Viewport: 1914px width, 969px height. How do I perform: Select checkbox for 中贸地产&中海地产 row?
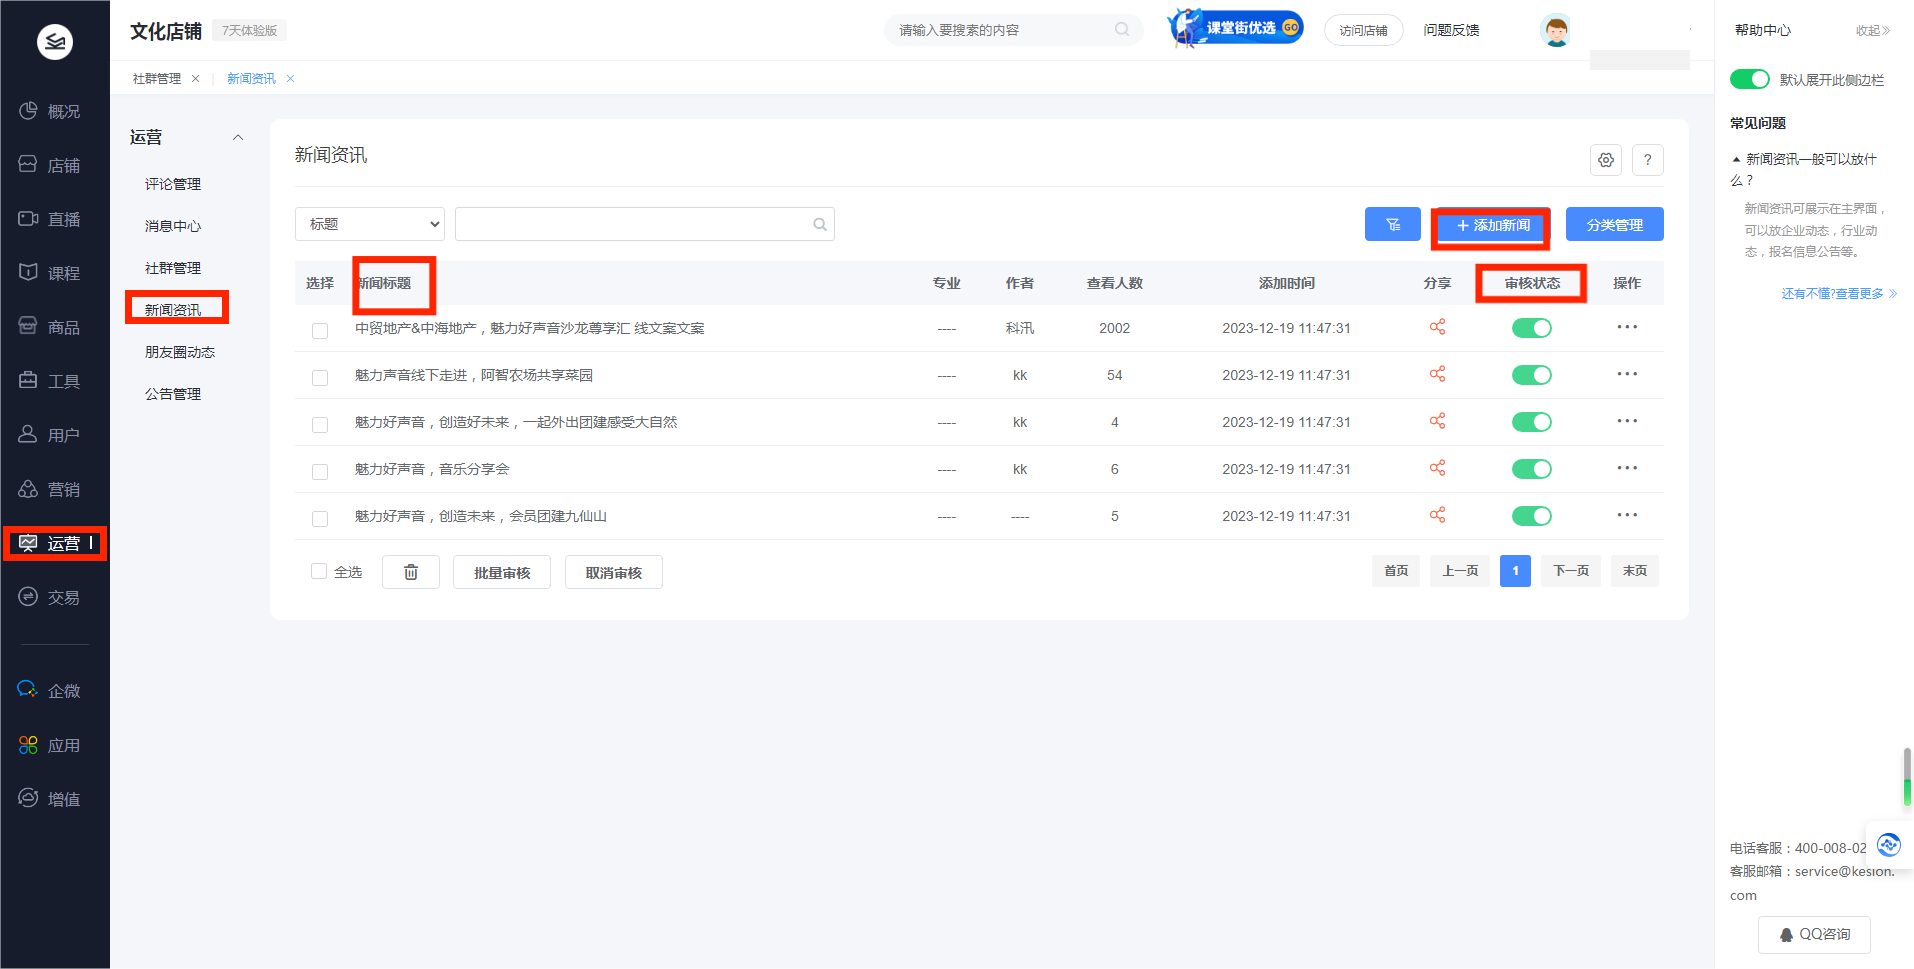(320, 330)
